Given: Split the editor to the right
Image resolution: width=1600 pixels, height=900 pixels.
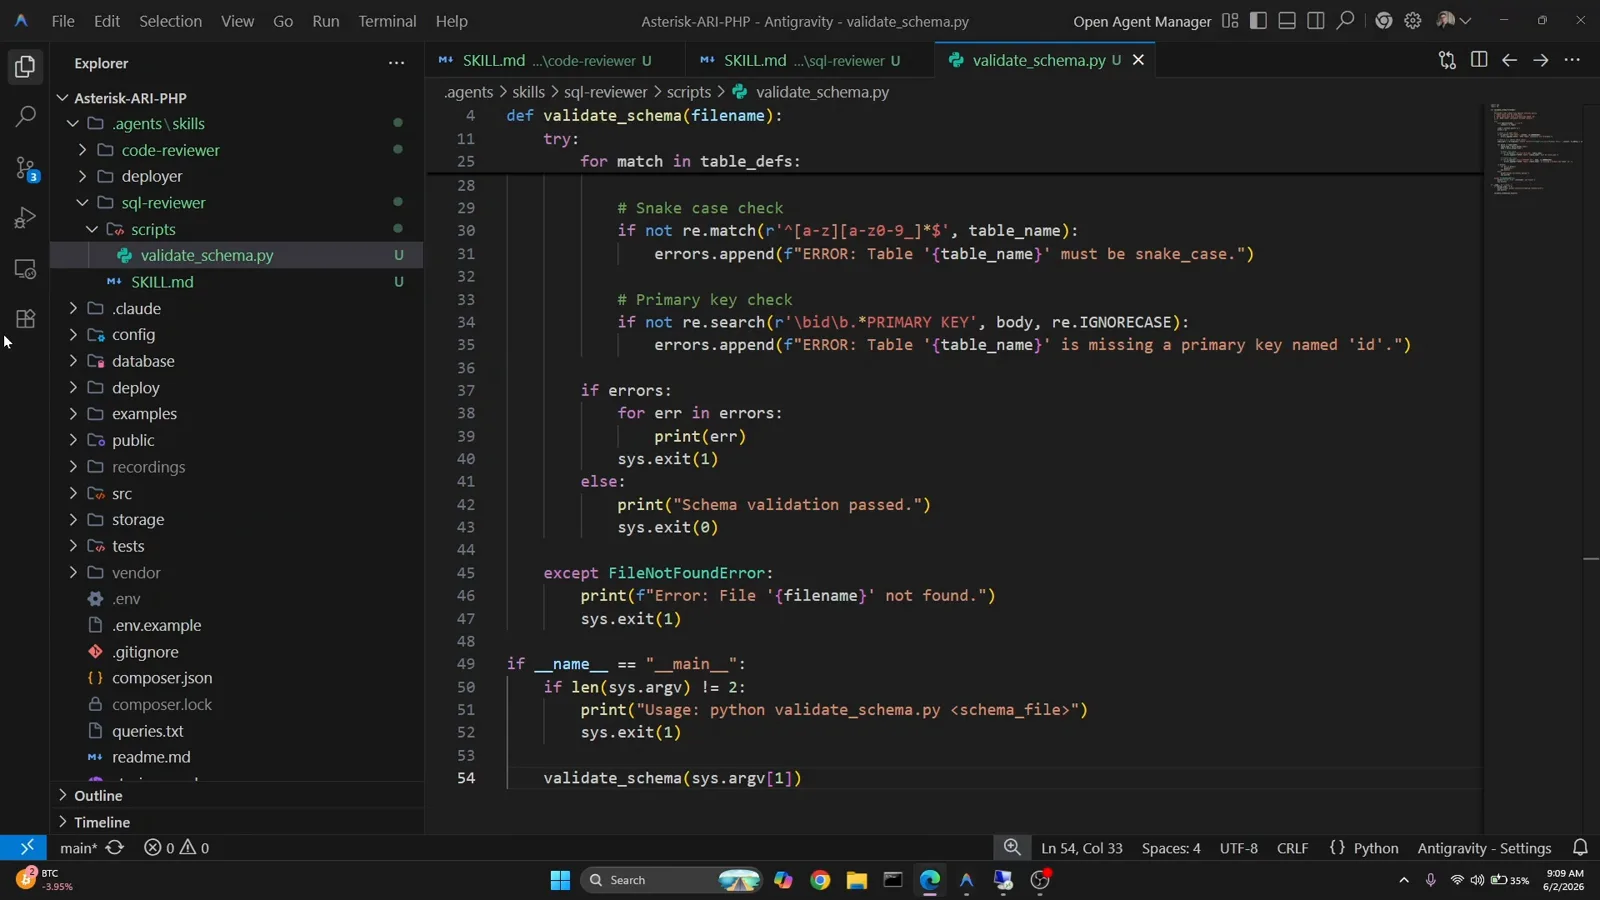Looking at the screenshot, I should pyautogui.click(x=1479, y=61).
